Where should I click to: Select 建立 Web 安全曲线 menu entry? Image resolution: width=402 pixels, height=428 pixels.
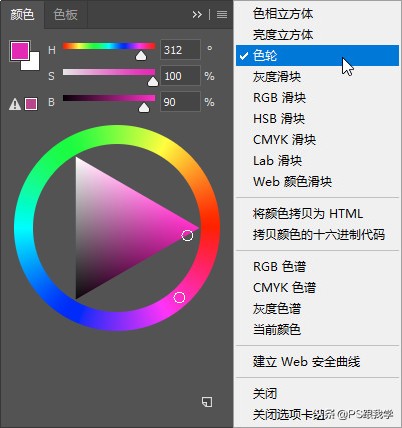coord(317,362)
